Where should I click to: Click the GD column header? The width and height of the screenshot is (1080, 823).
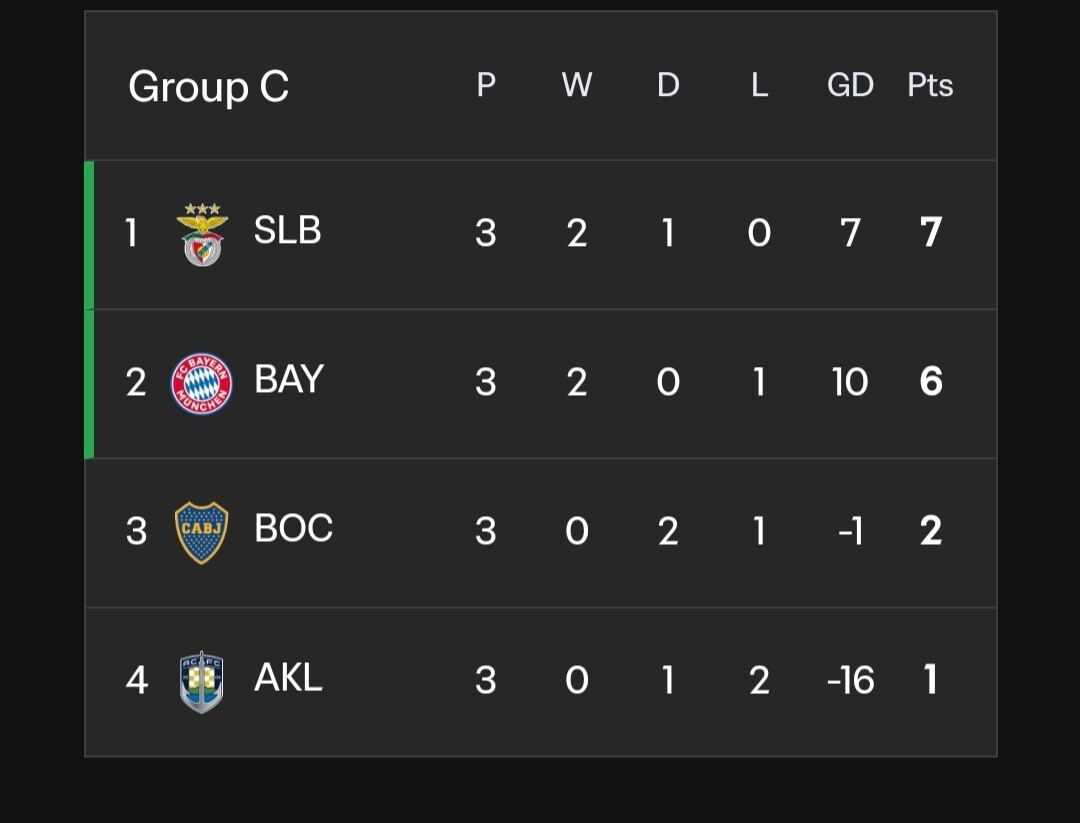tap(850, 86)
